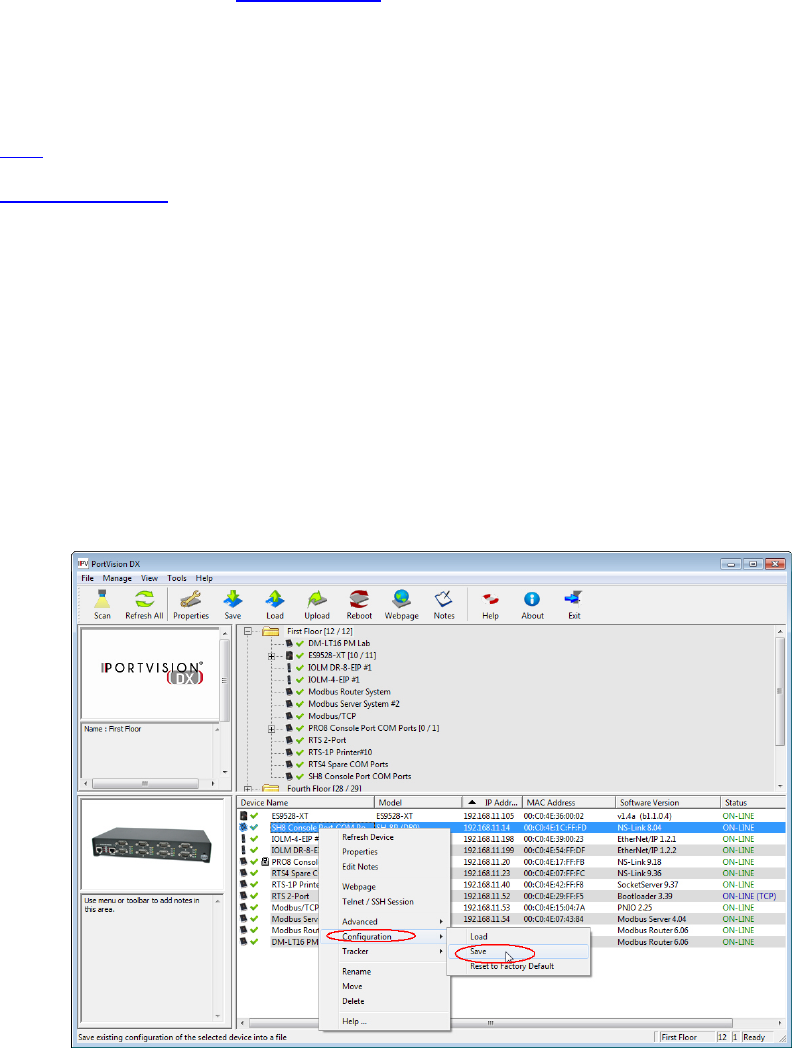The height and width of the screenshot is (1048, 792).
Task: Click the notes icon on the PRO8 Console list row
Action: [x=265, y=862]
